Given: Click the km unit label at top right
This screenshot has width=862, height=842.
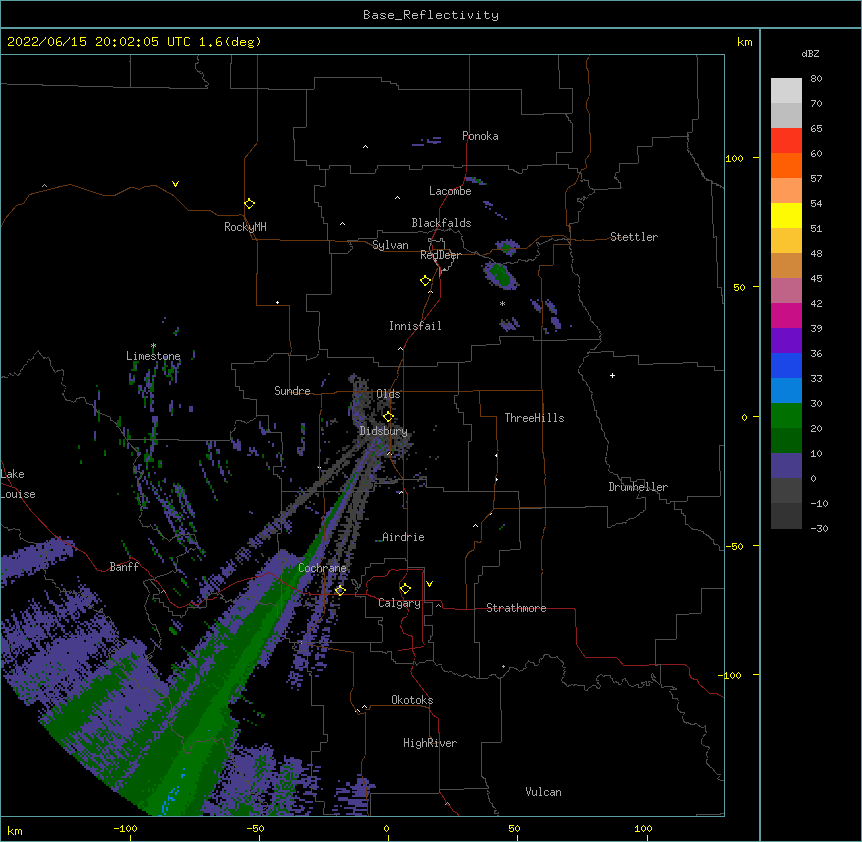Looking at the screenshot, I should click(x=745, y=42).
